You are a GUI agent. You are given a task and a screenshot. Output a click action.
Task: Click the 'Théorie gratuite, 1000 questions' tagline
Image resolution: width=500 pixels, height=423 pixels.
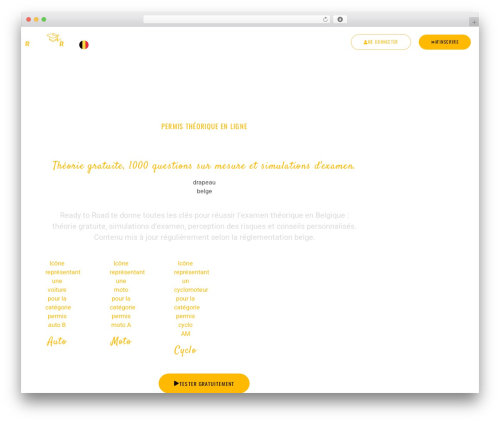pos(203,166)
